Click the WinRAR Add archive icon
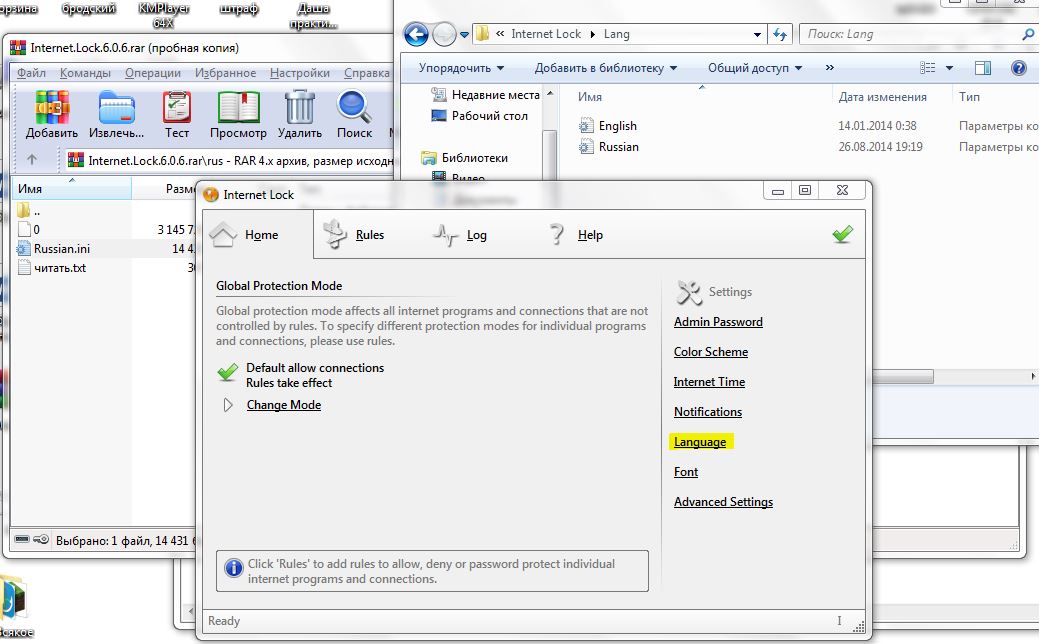Viewport: 1039px width, 644px height. (52, 108)
